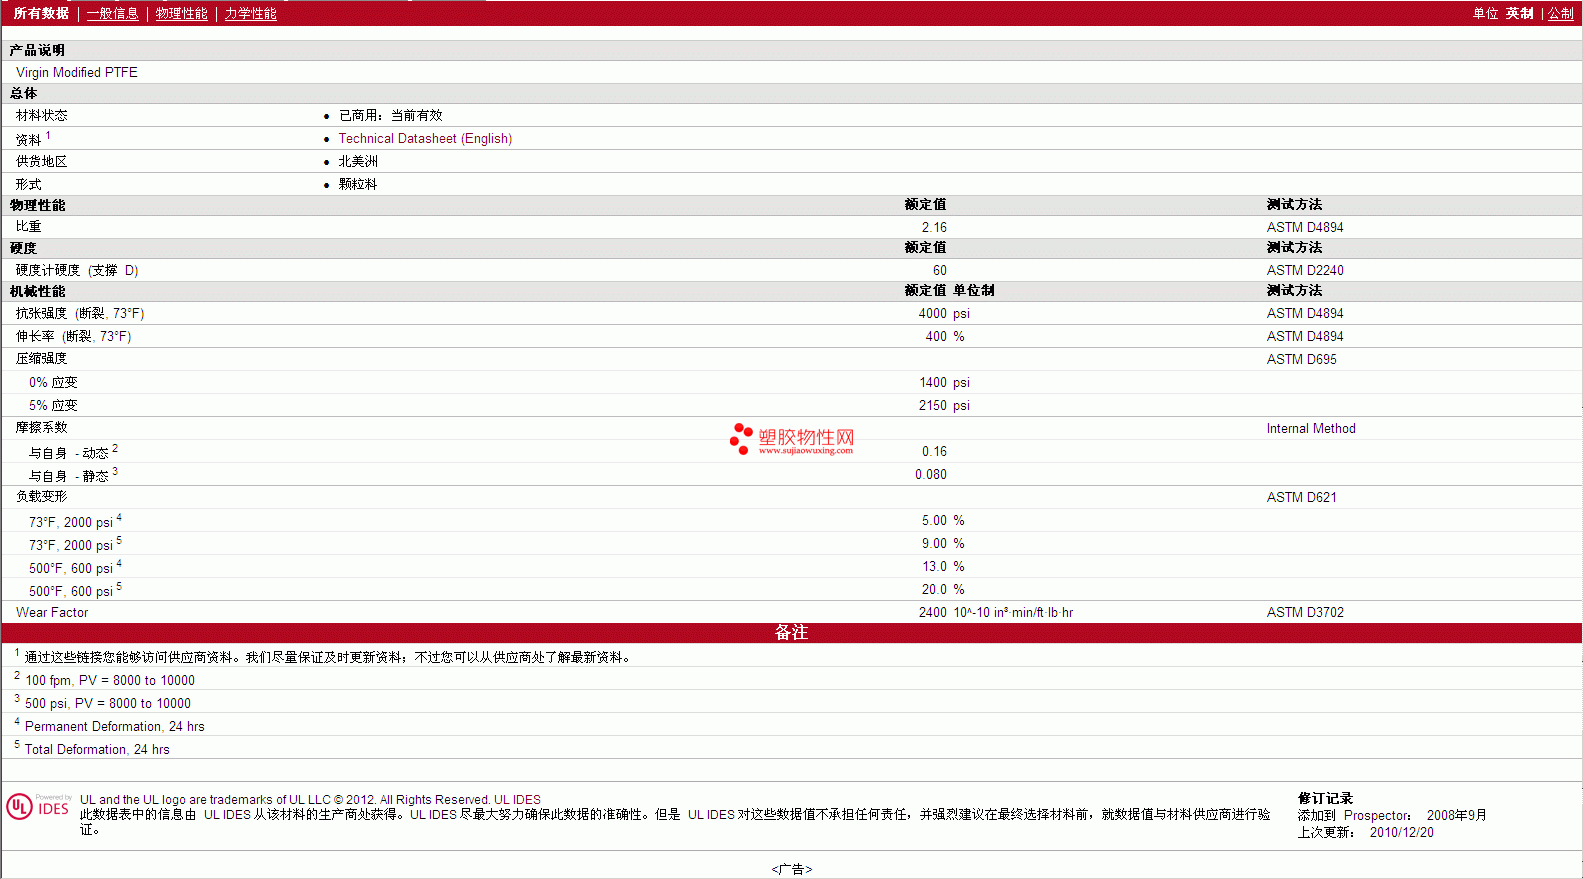Click the Internal Method text
This screenshot has width=1583, height=879.
[1311, 428]
